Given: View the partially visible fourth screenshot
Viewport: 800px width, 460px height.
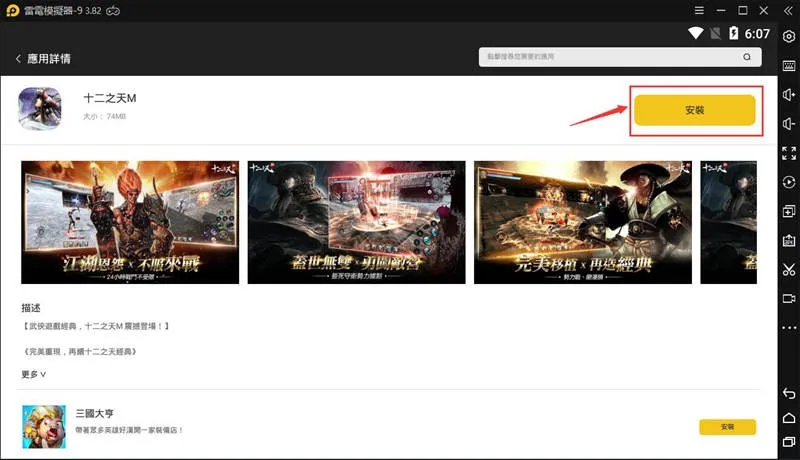Looking at the screenshot, I should pos(729,222).
